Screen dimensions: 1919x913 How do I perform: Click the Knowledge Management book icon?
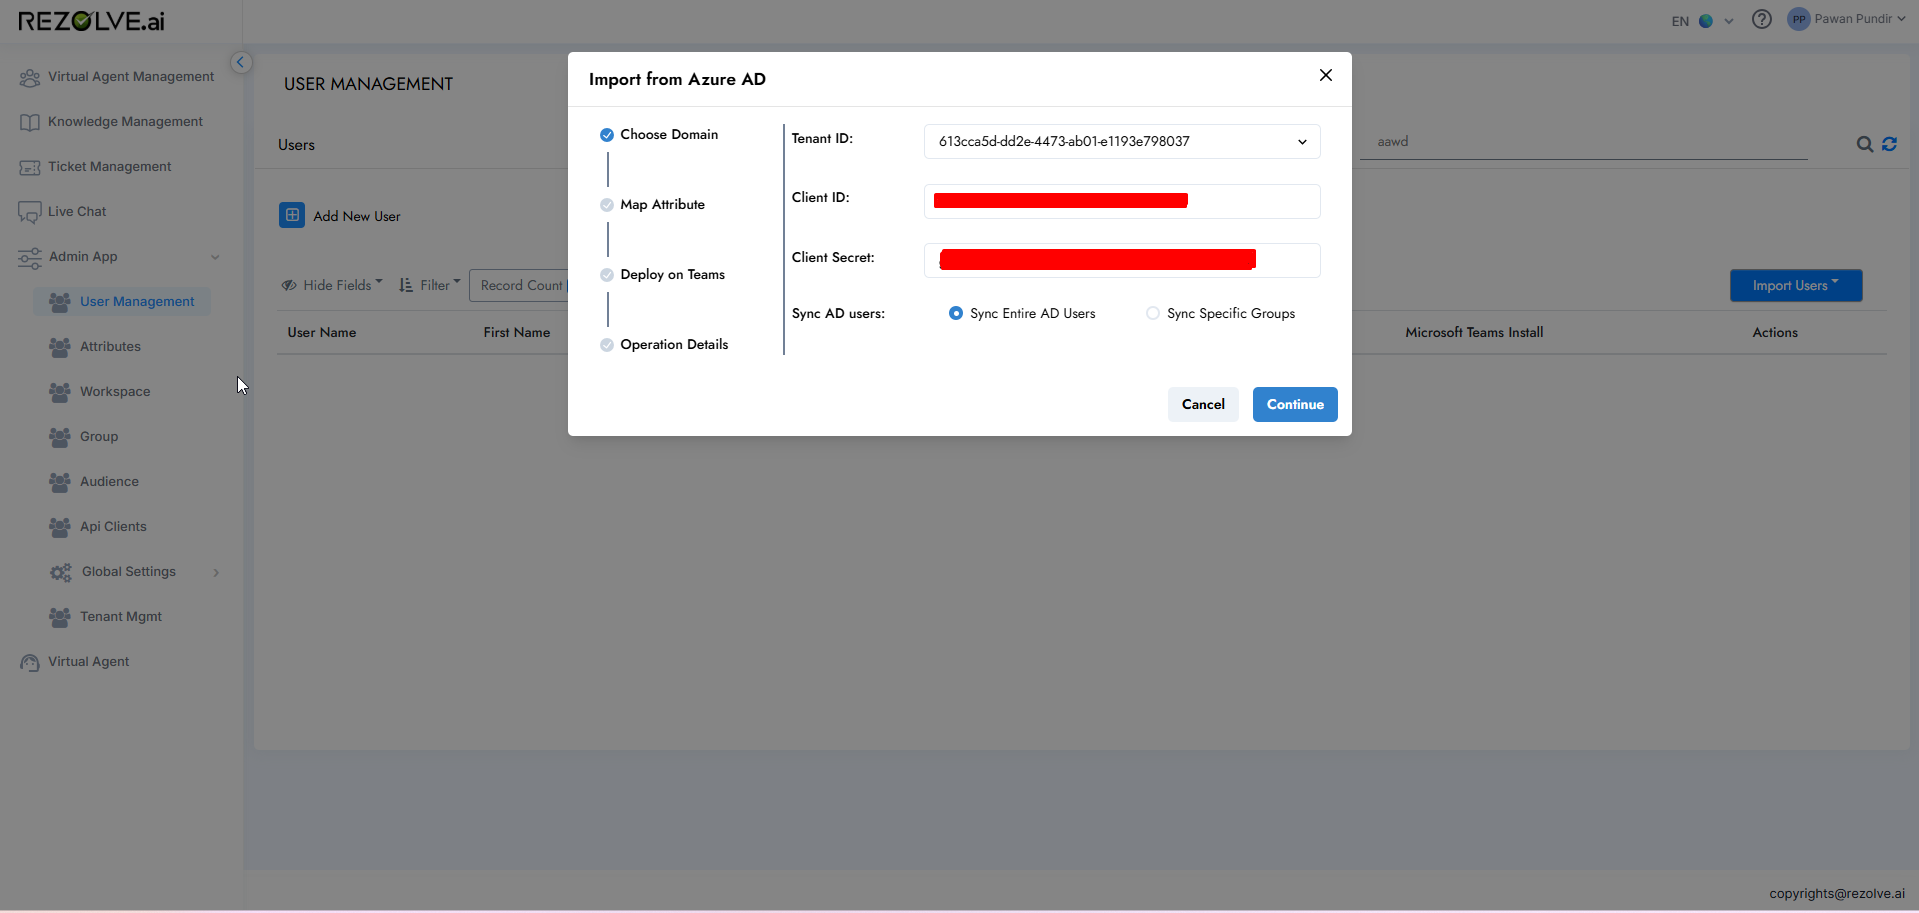pyautogui.click(x=29, y=122)
